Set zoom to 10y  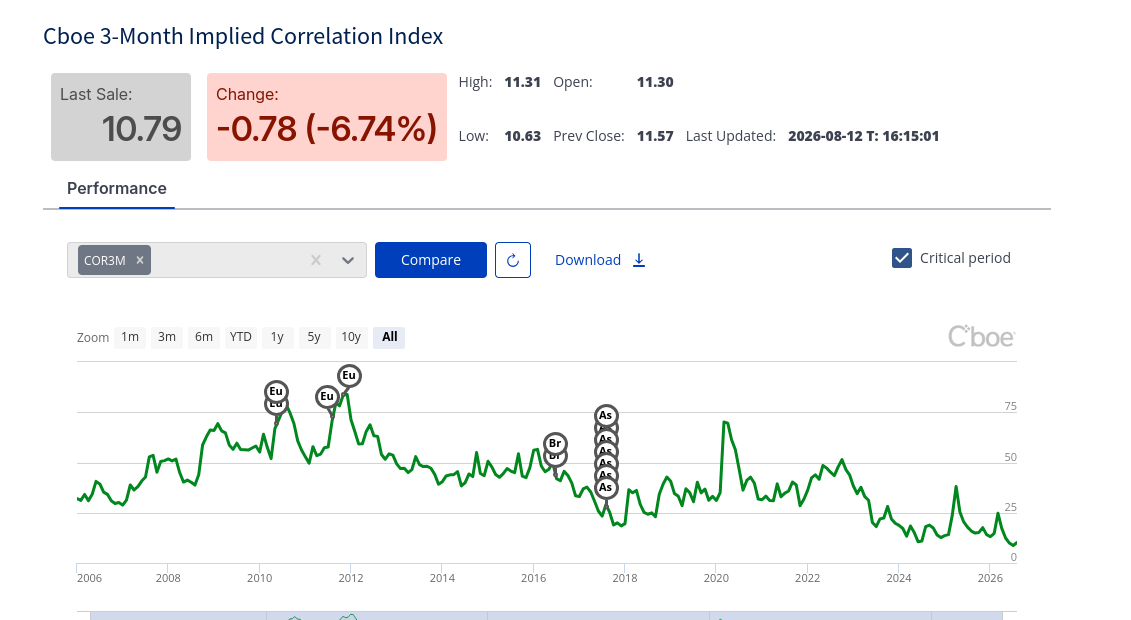pyautogui.click(x=351, y=337)
